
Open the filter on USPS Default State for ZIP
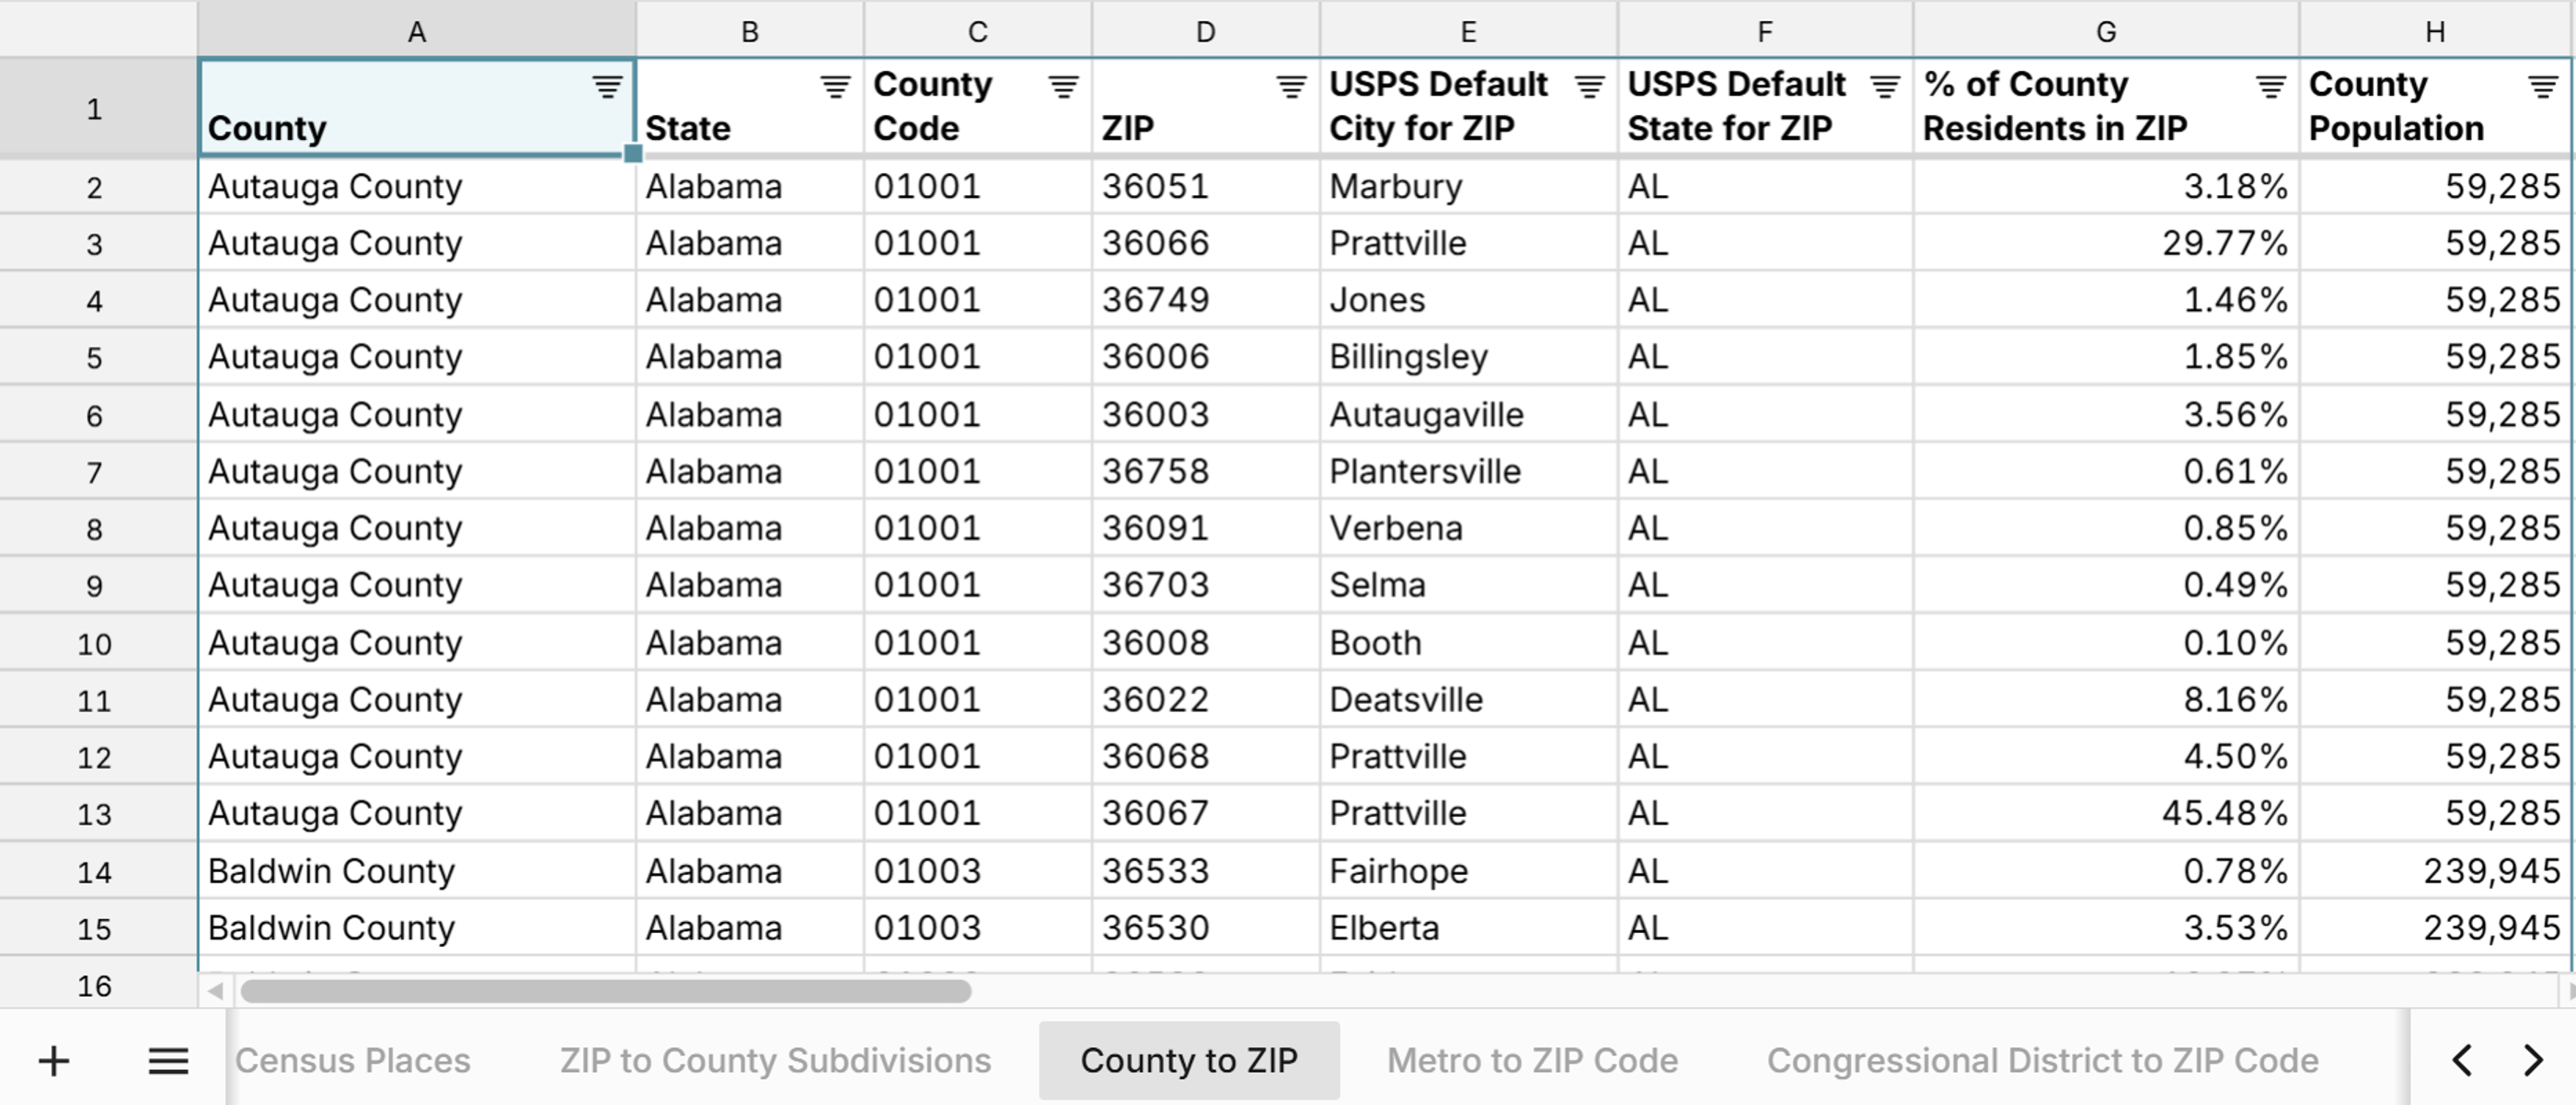click(1884, 88)
